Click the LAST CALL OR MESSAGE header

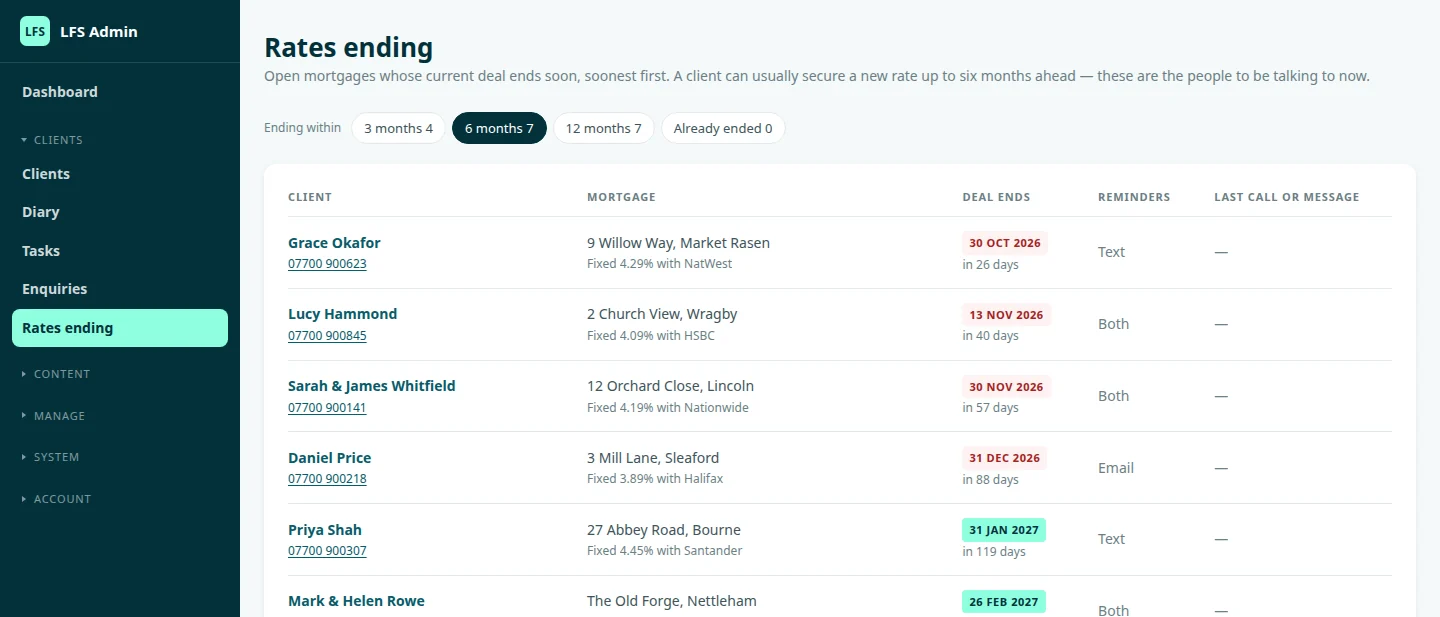[1287, 197]
